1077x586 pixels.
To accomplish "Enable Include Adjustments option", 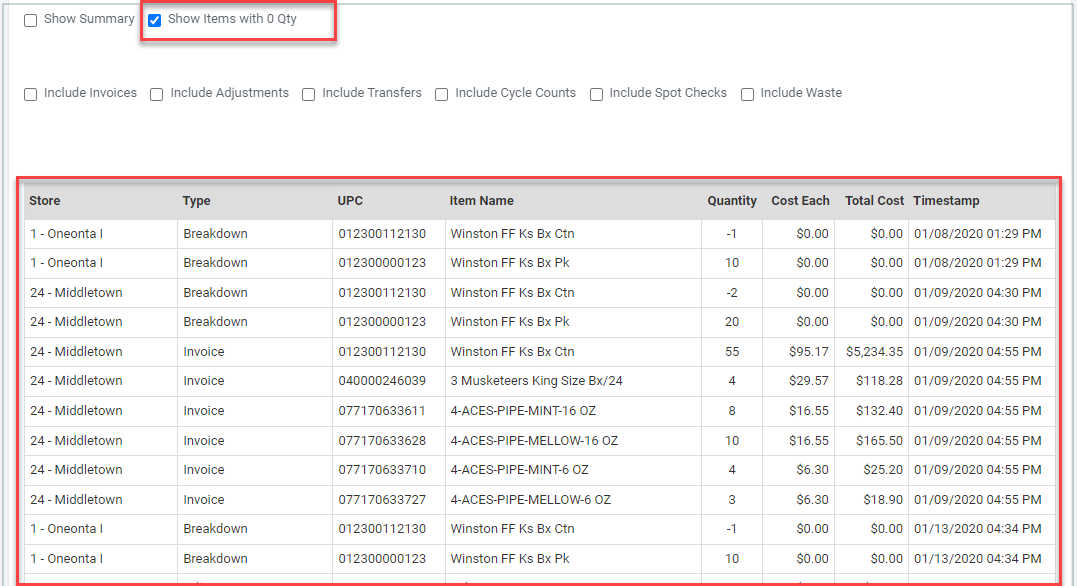I will 157,94.
